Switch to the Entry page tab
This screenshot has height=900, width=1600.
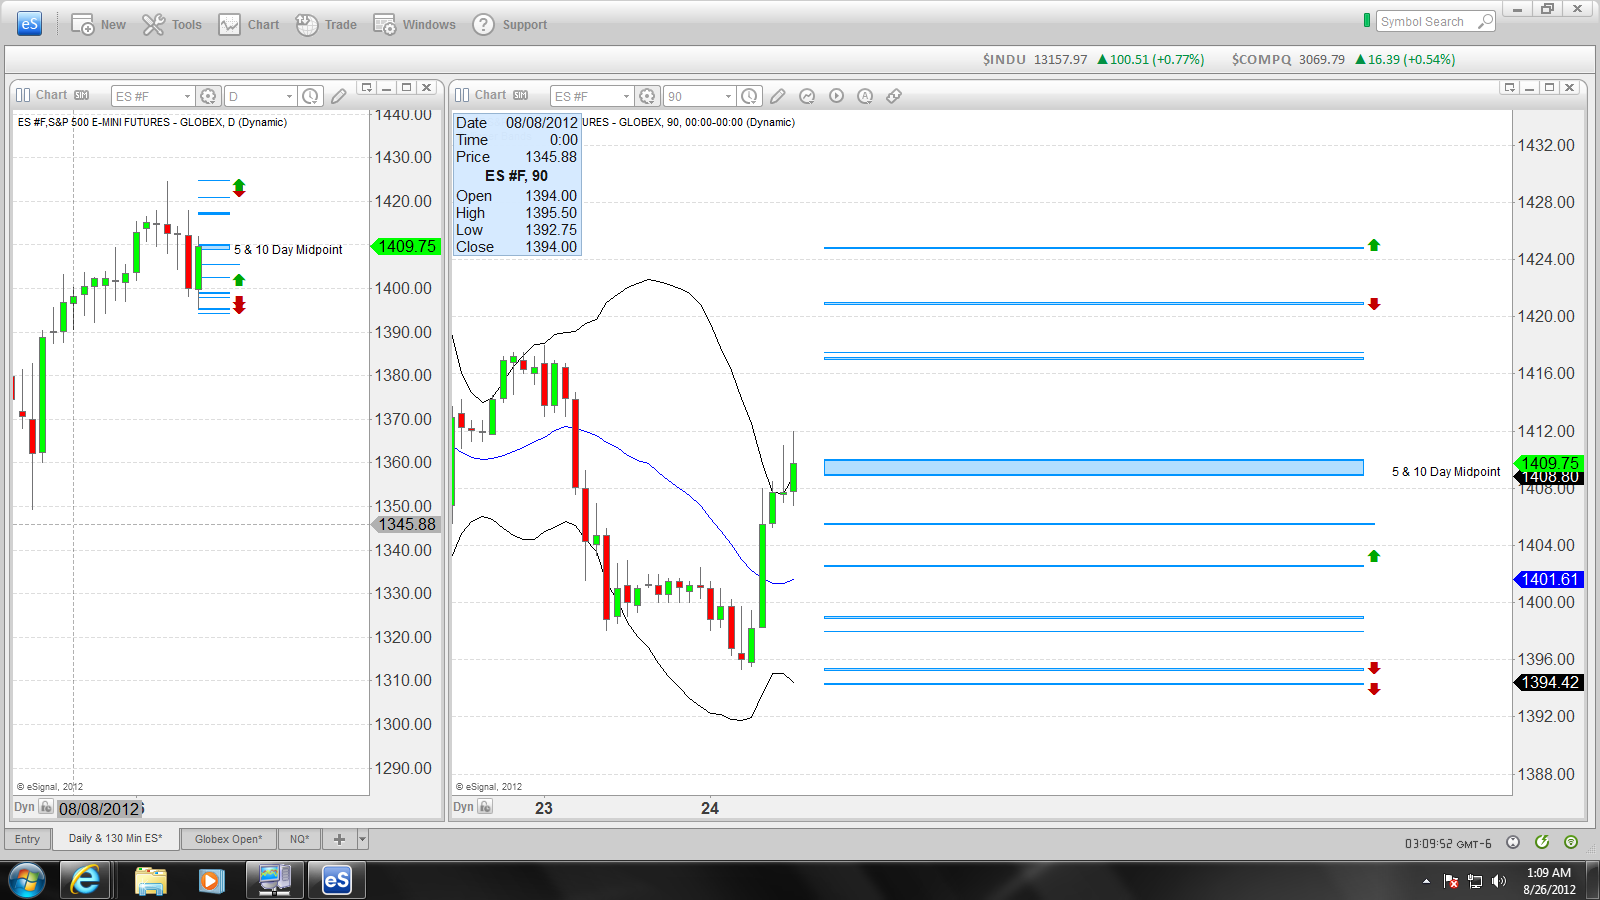(x=28, y=839)
